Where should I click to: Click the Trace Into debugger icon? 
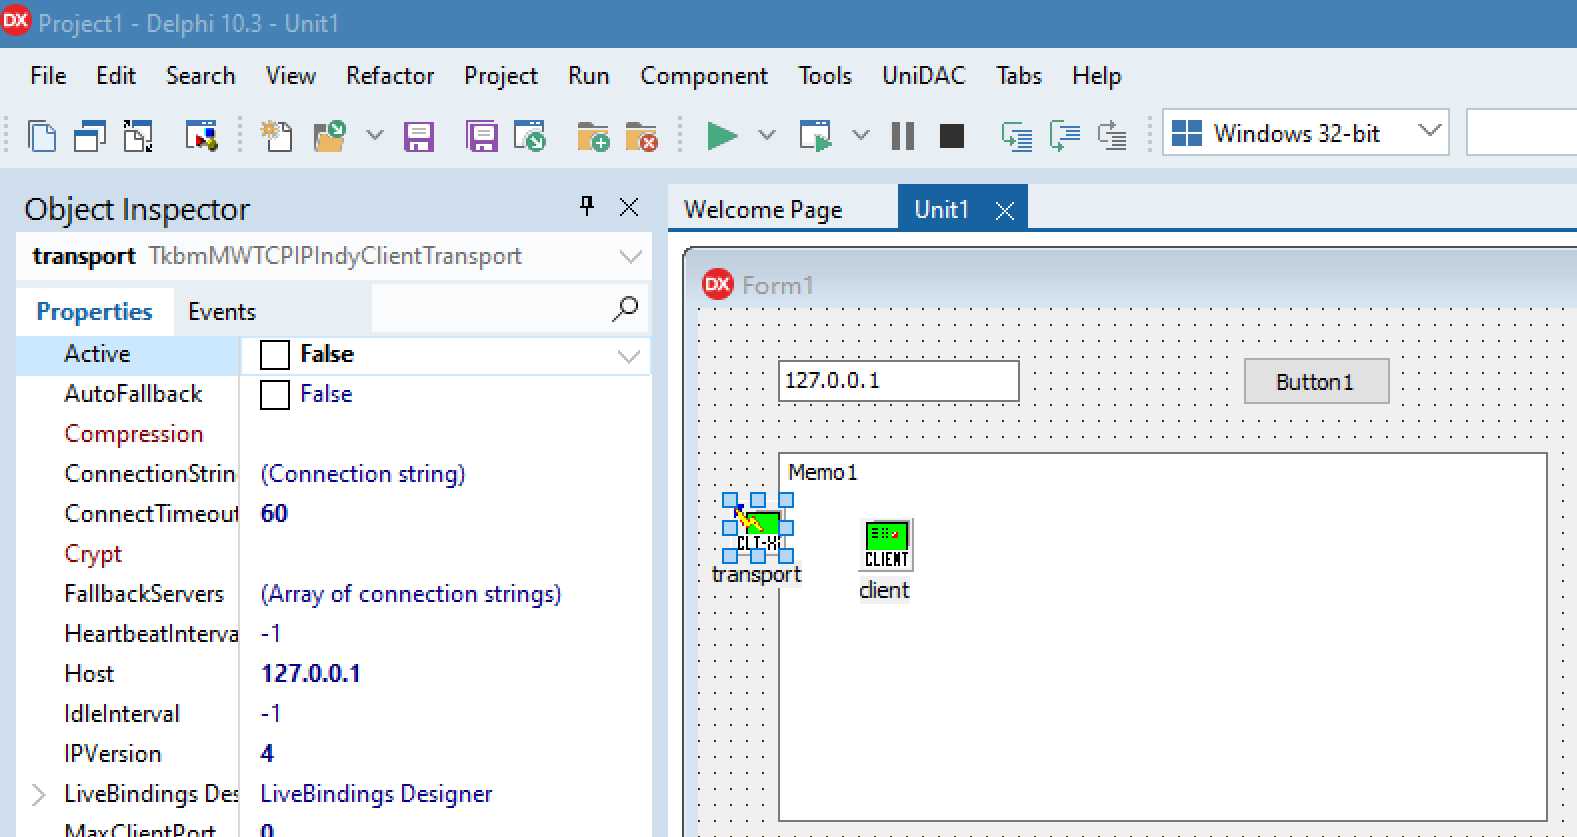point(1017,135)
